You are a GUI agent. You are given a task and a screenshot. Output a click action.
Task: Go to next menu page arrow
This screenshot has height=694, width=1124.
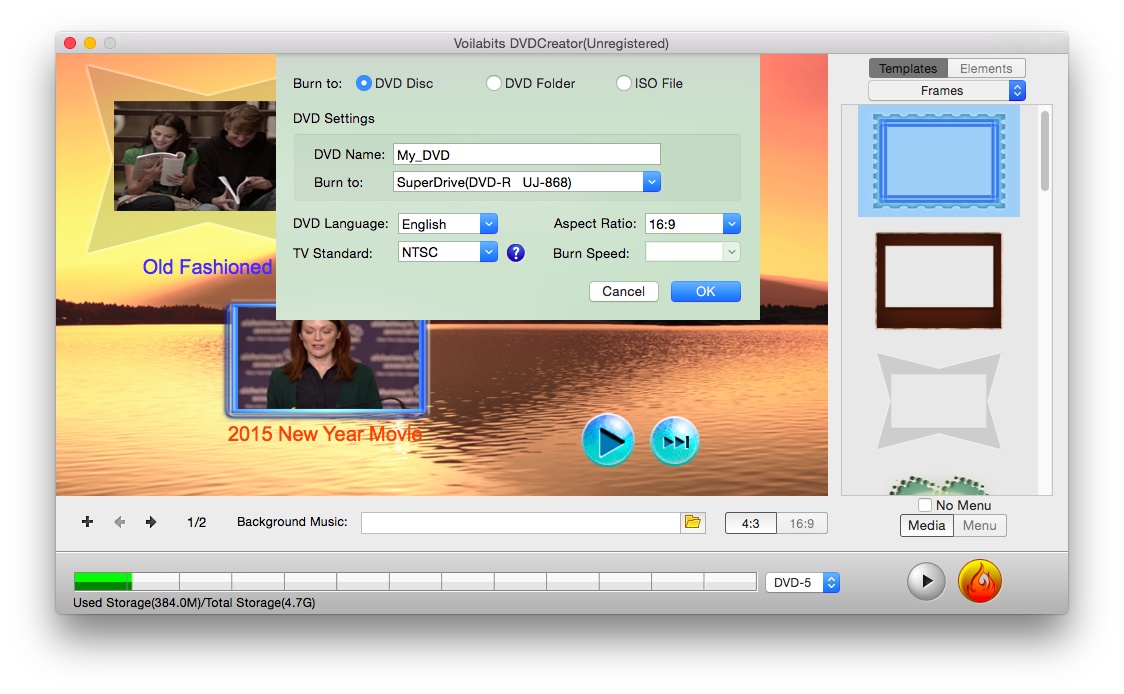pos(151,522)
